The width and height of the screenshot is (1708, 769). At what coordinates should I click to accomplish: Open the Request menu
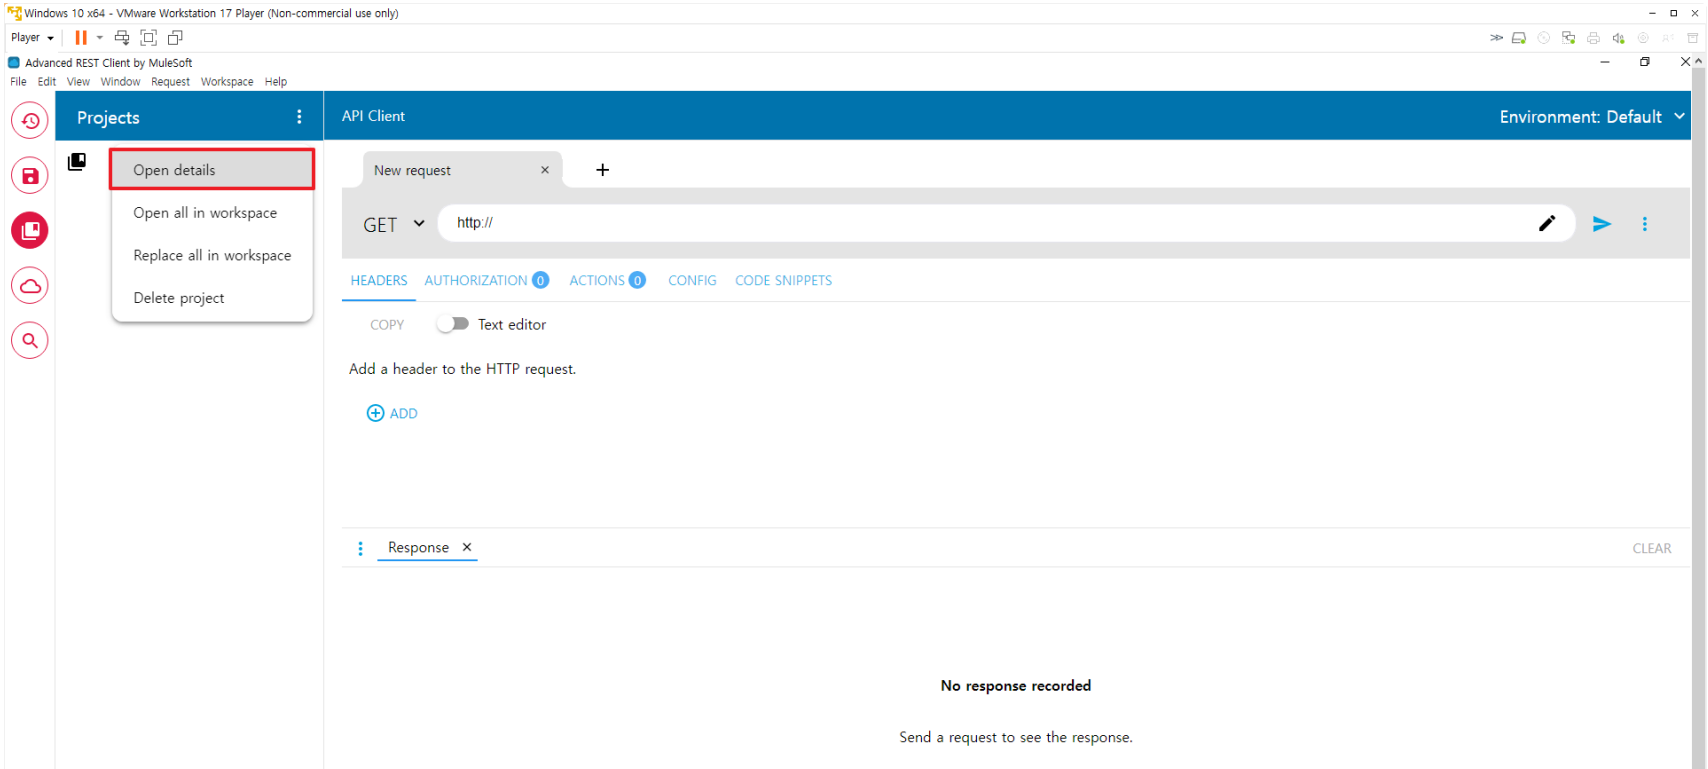(x=170, y=82)
